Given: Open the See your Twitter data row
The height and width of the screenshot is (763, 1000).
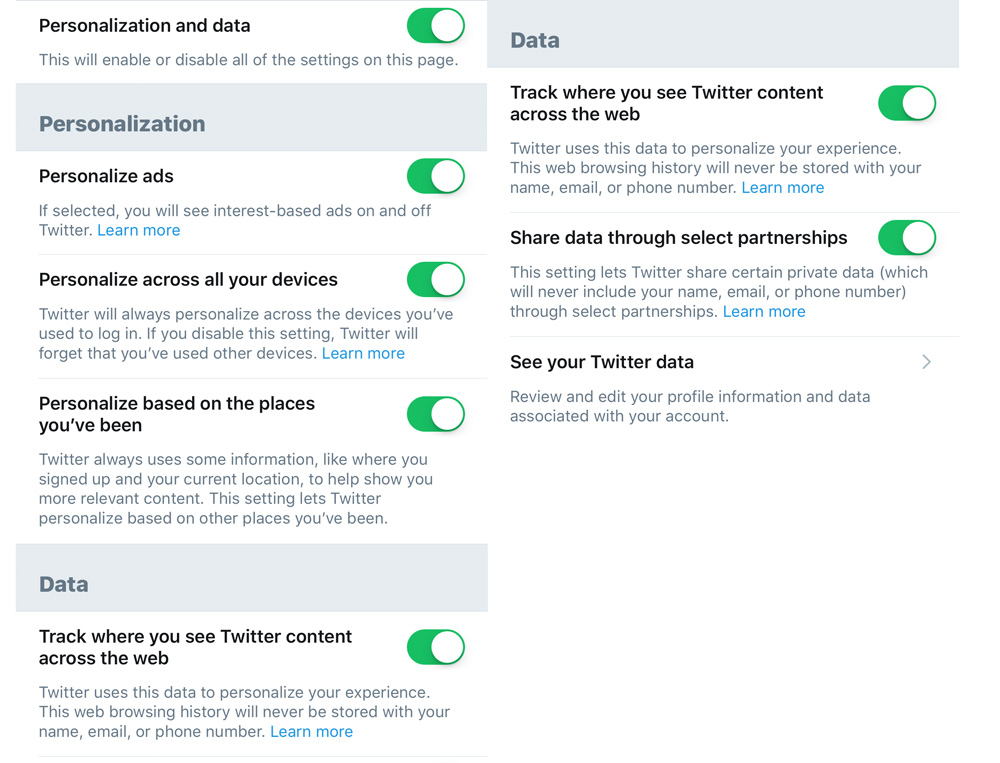Looking at the screenshot, I should (602, 362).
